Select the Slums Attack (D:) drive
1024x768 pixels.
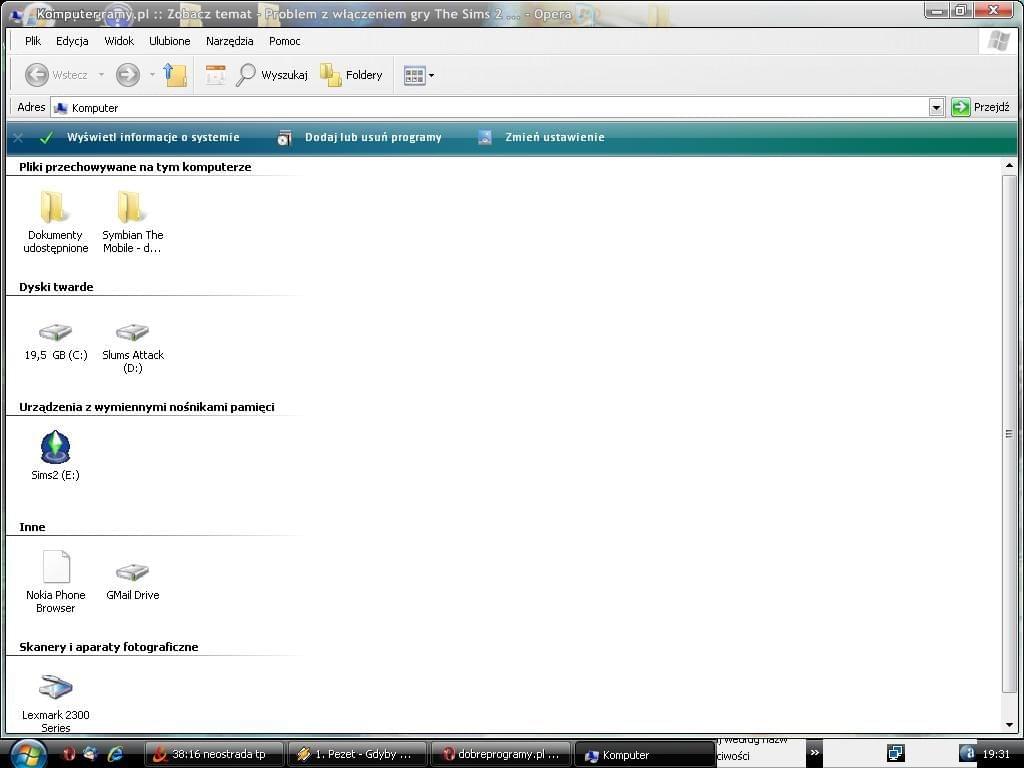coord(133,347)
